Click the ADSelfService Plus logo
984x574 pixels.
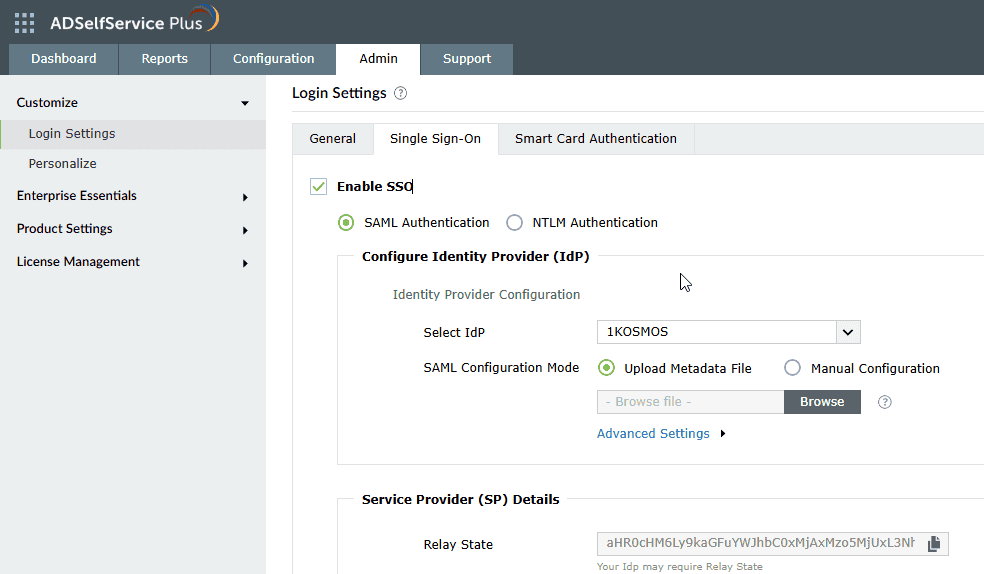(135, 22)
